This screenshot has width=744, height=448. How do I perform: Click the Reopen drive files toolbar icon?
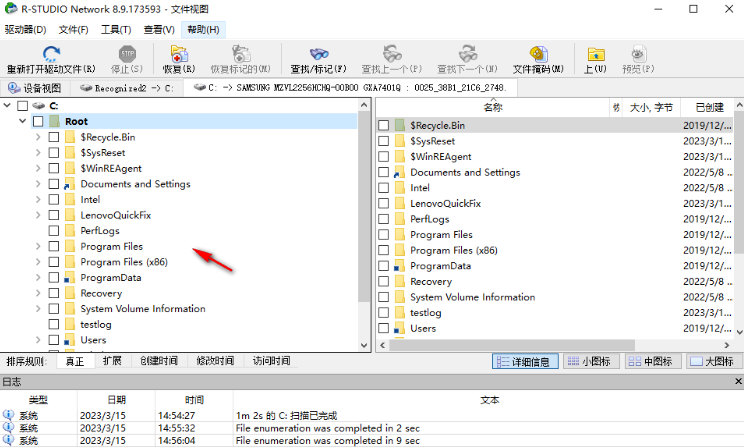[51, 54]
